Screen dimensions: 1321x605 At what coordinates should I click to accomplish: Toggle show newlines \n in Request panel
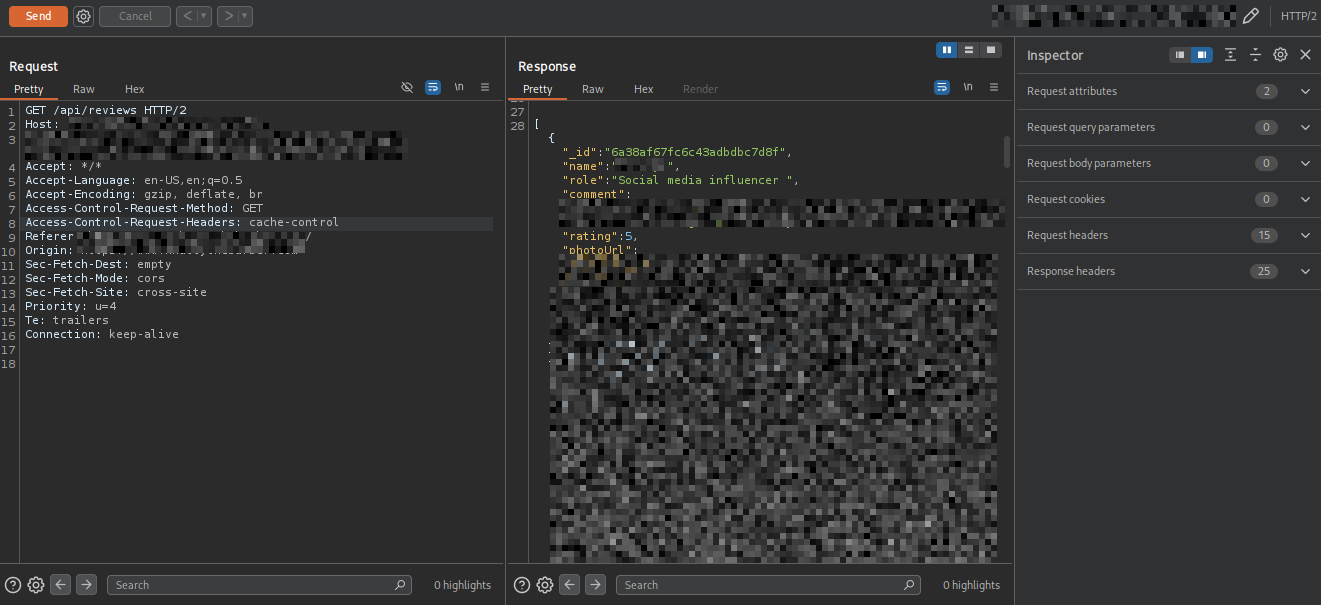(x=459, y=88)
